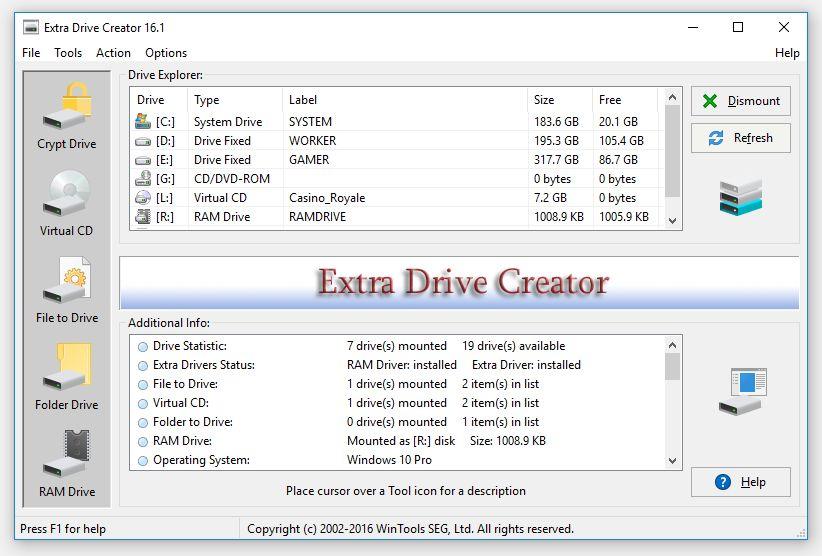Click the Drive Explorer scroll up arrow

(673, 97)
